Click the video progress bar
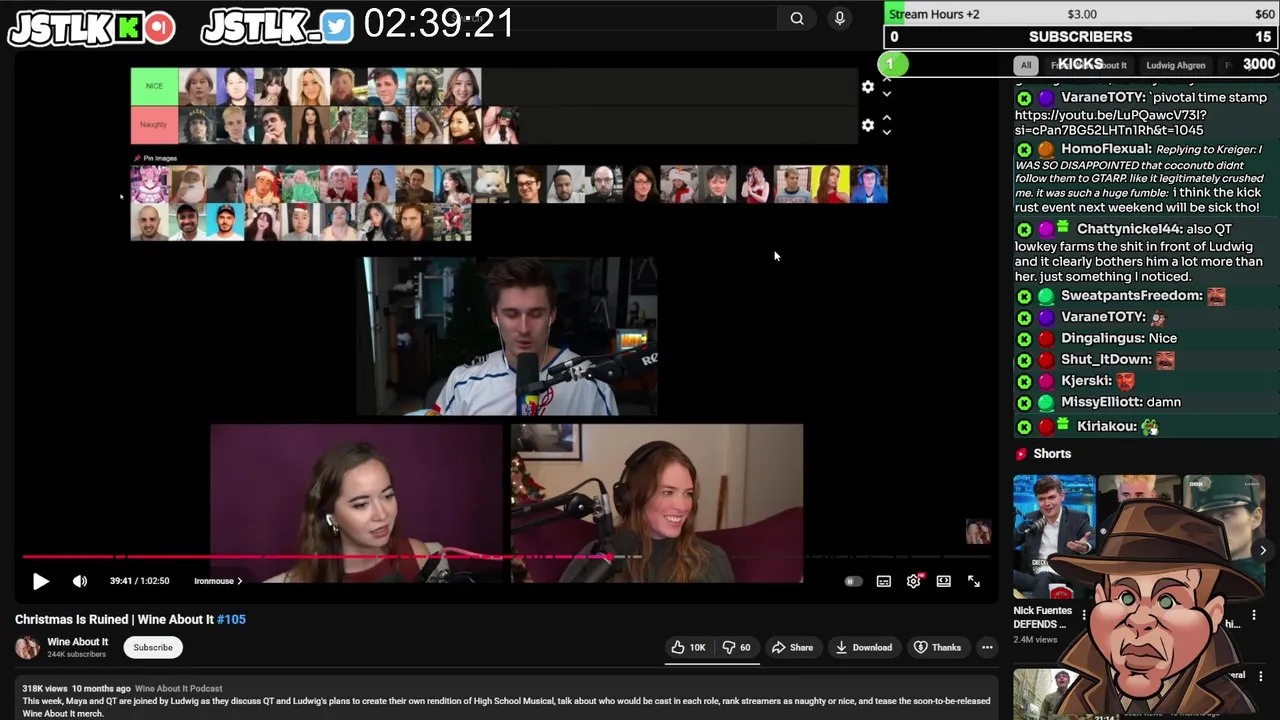1280x720 pixels. pyautogui.click(x=505, y=557)
